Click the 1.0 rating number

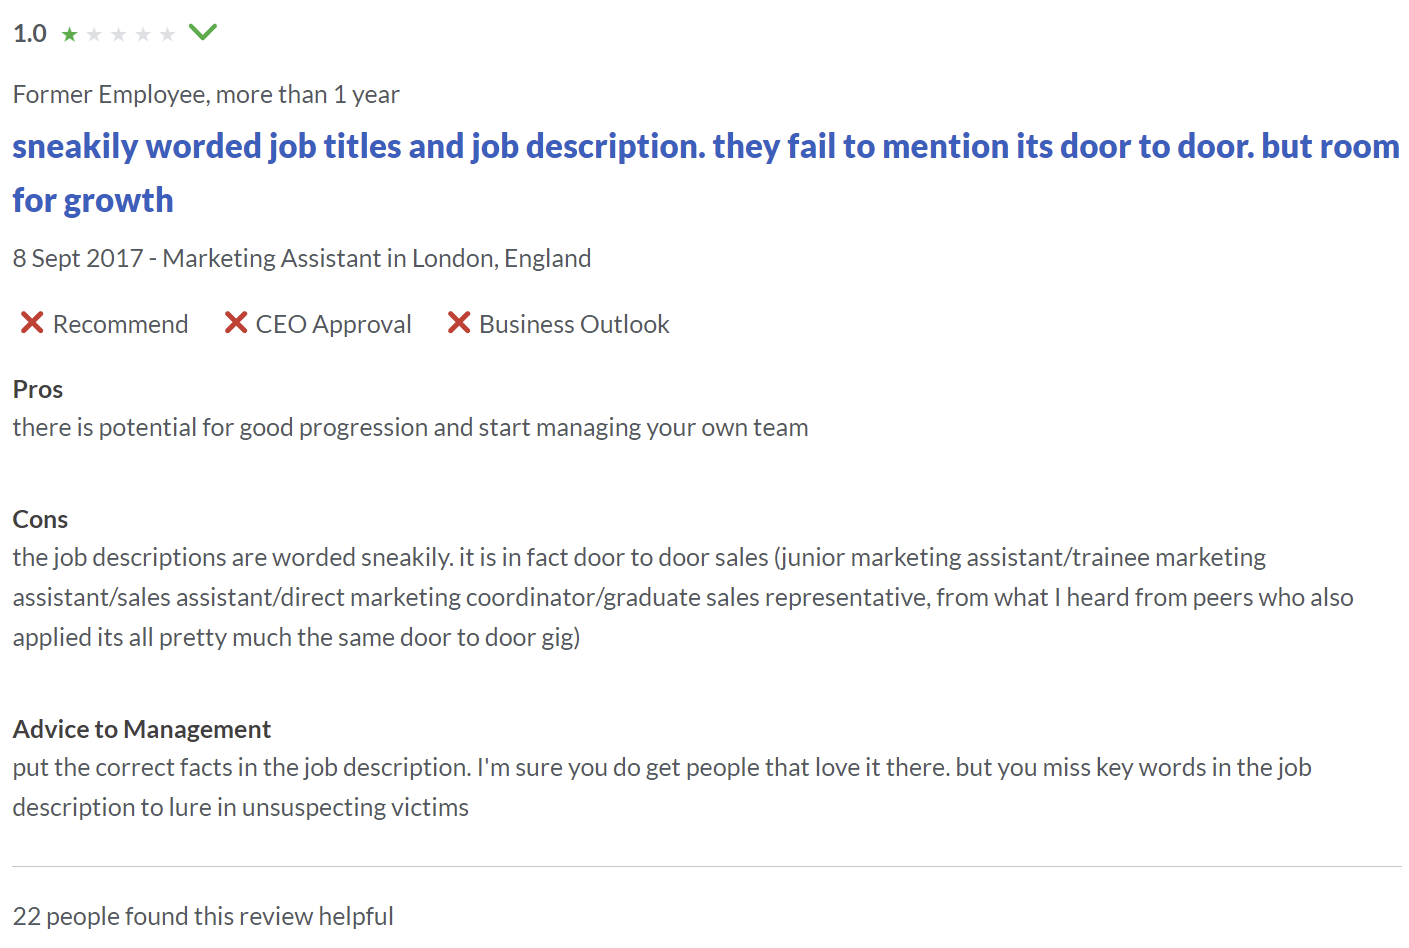coord(30,34)
